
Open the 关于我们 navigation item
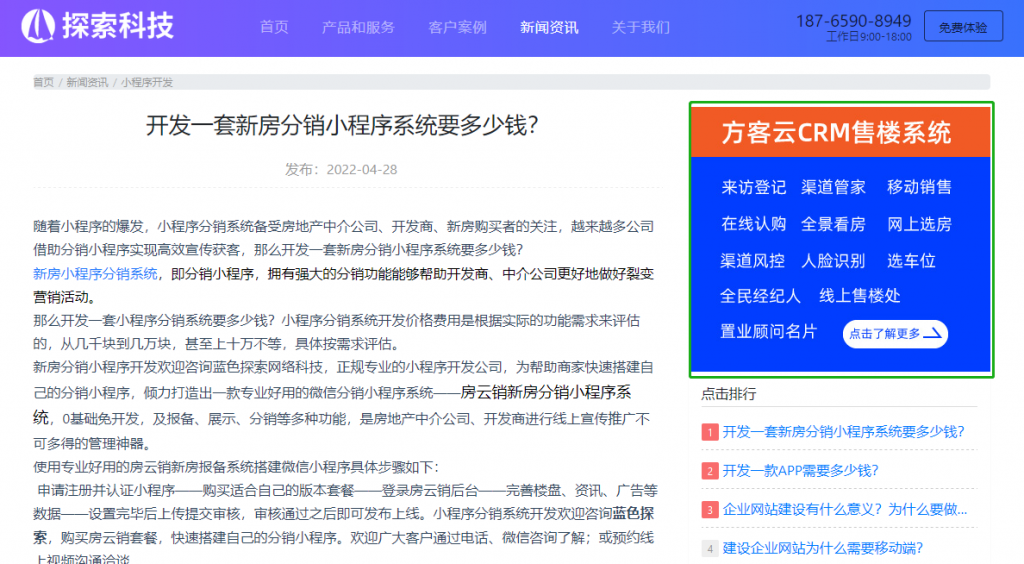(x=641, y=27)
